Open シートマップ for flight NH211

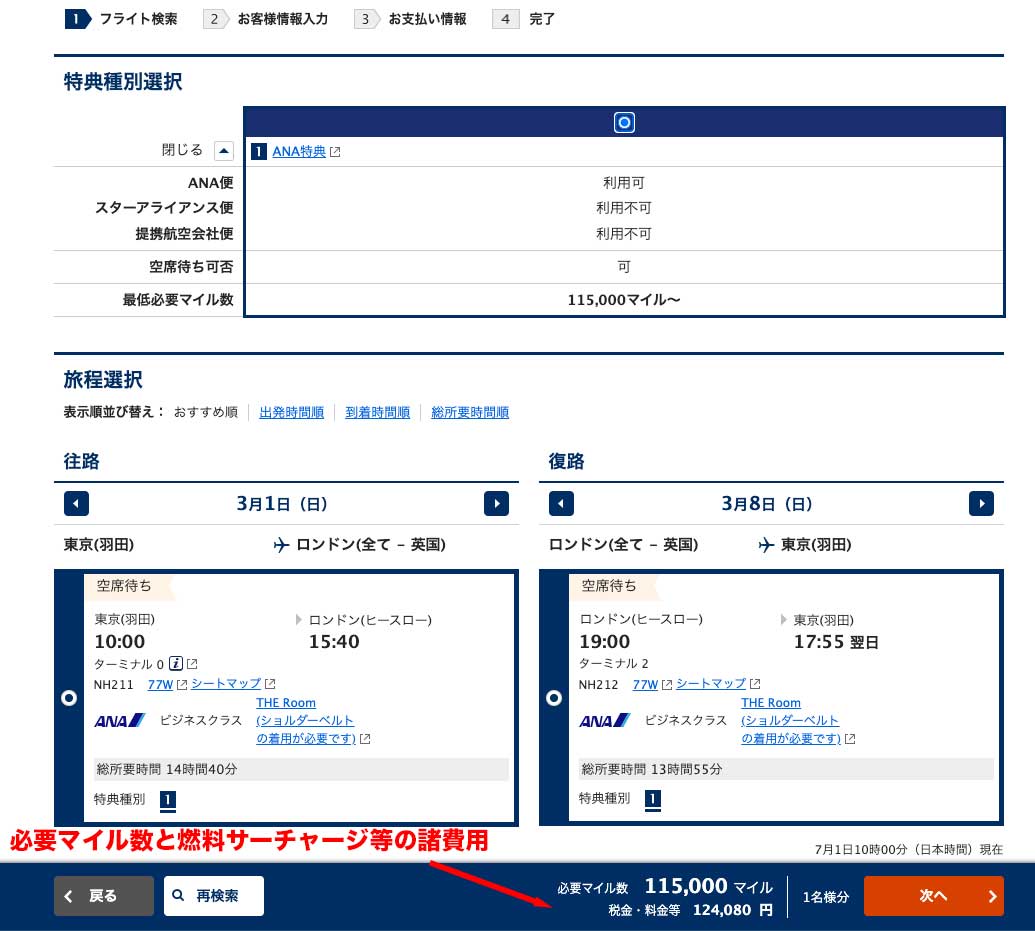point(226,683)
